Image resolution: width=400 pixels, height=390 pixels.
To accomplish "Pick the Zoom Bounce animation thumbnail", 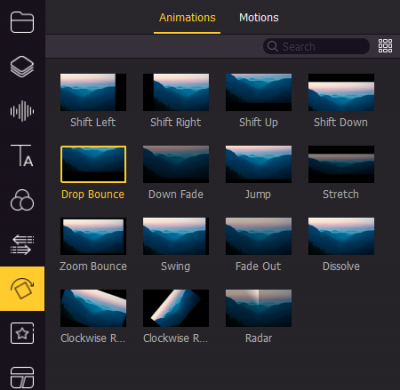I will (93, 236).
